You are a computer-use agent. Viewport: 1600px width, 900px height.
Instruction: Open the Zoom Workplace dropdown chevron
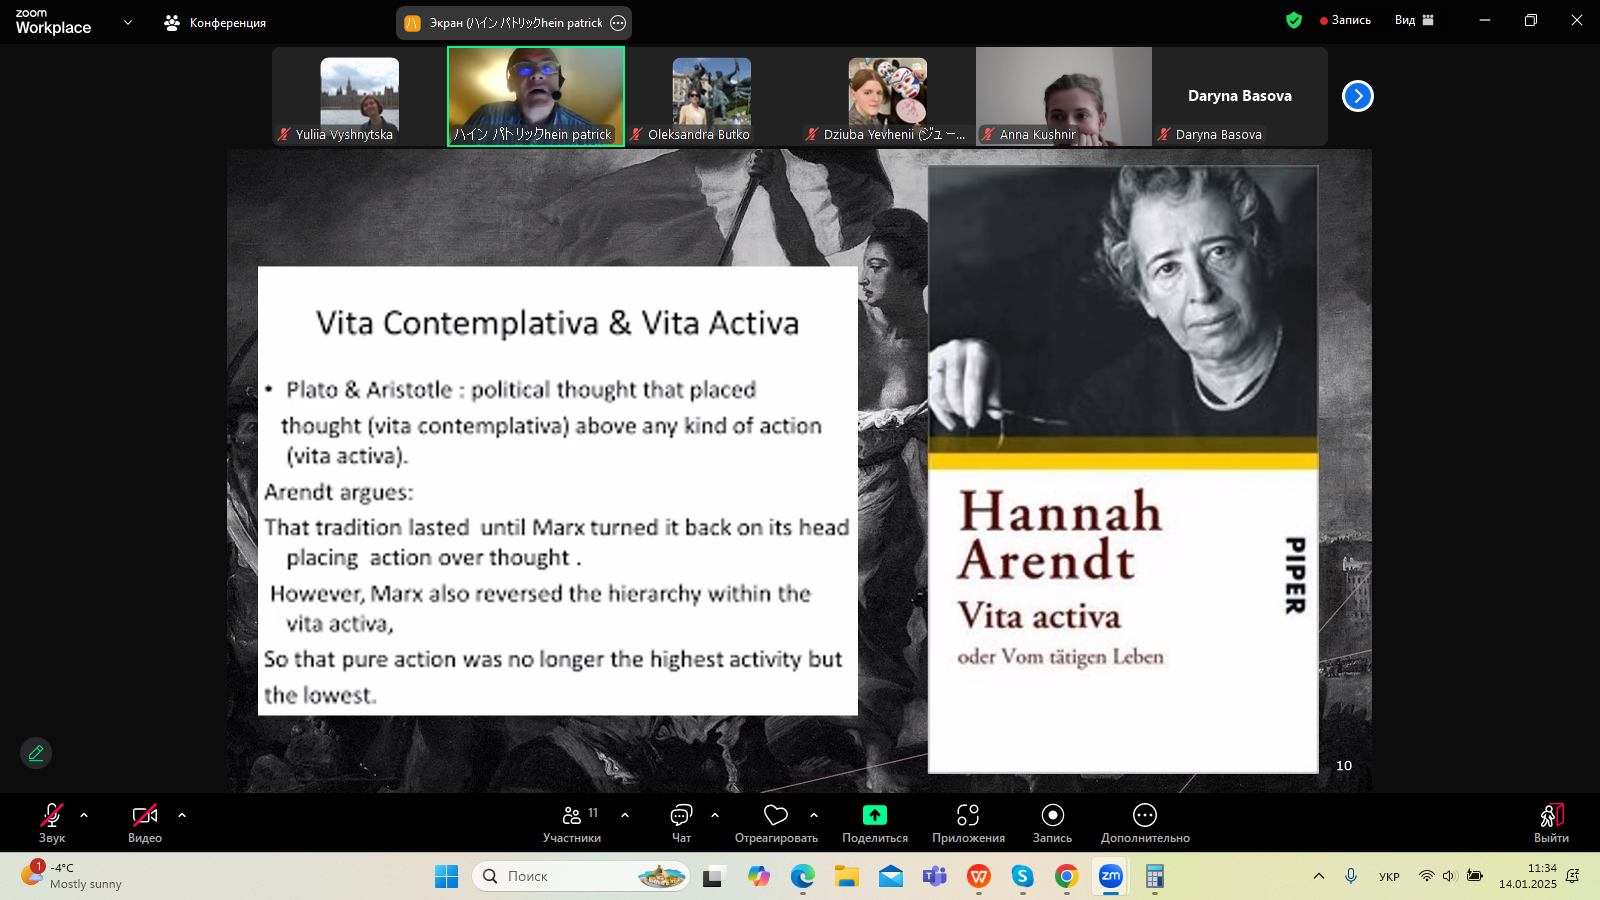128,22
